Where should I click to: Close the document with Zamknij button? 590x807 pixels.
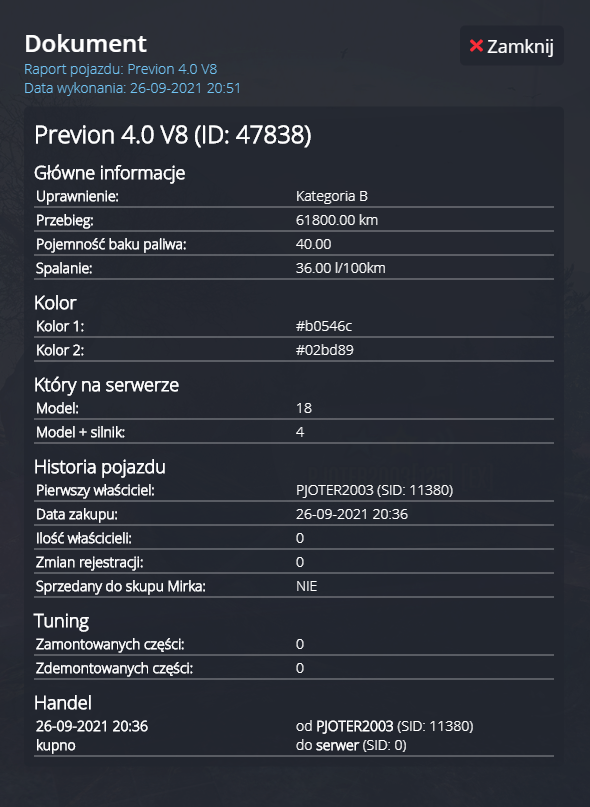point(512,46)
